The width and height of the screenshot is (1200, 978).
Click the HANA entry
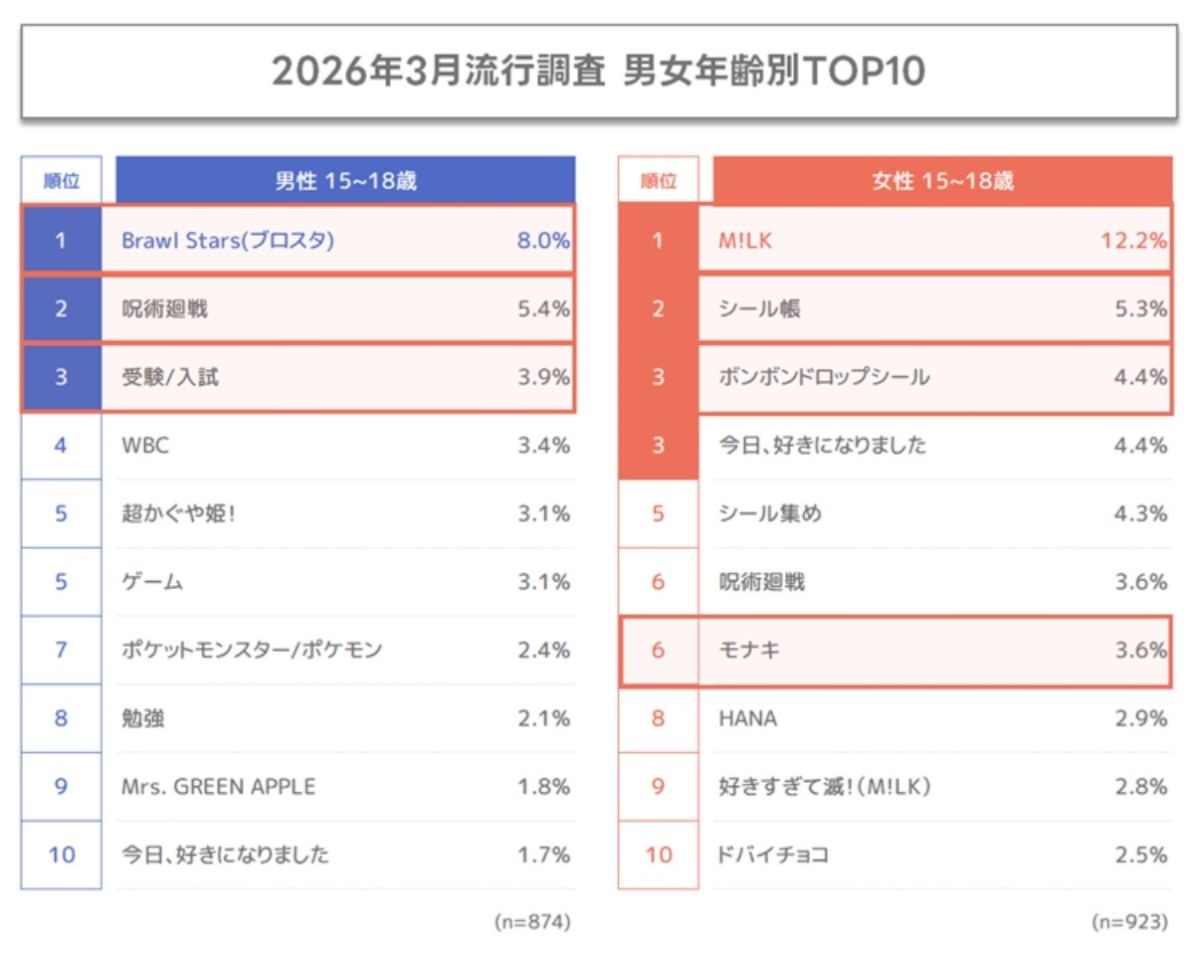click(747, 718)
